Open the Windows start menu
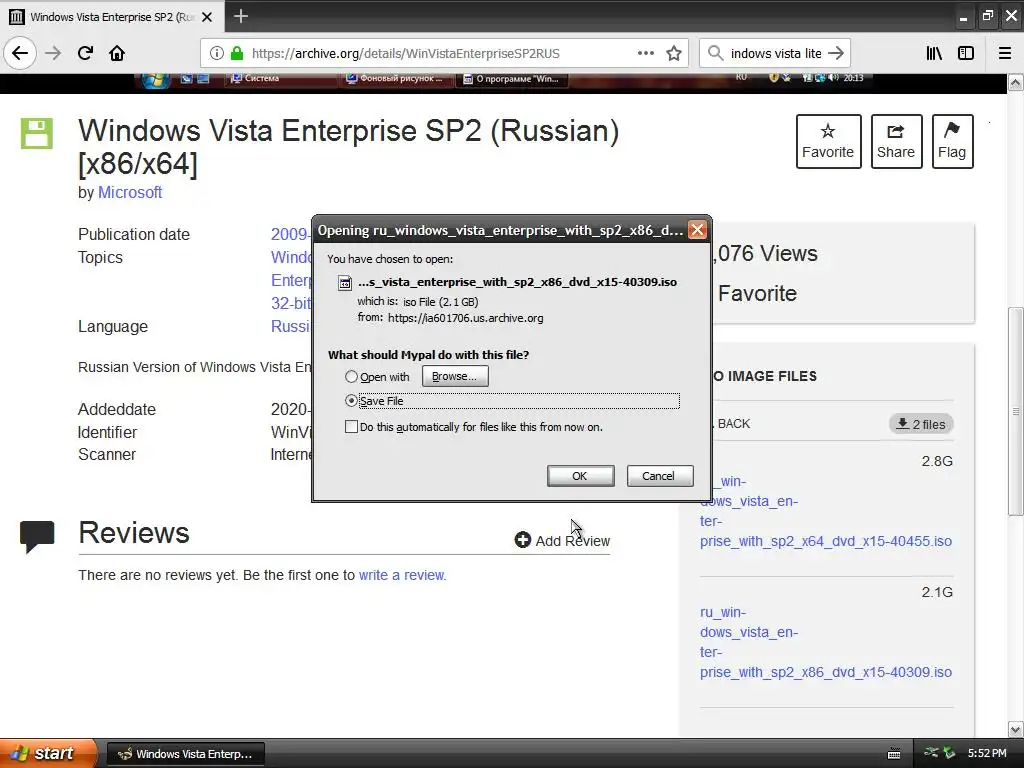This screenshot has width=1024, height=768. pyautogui.click(x=47, y=753)
